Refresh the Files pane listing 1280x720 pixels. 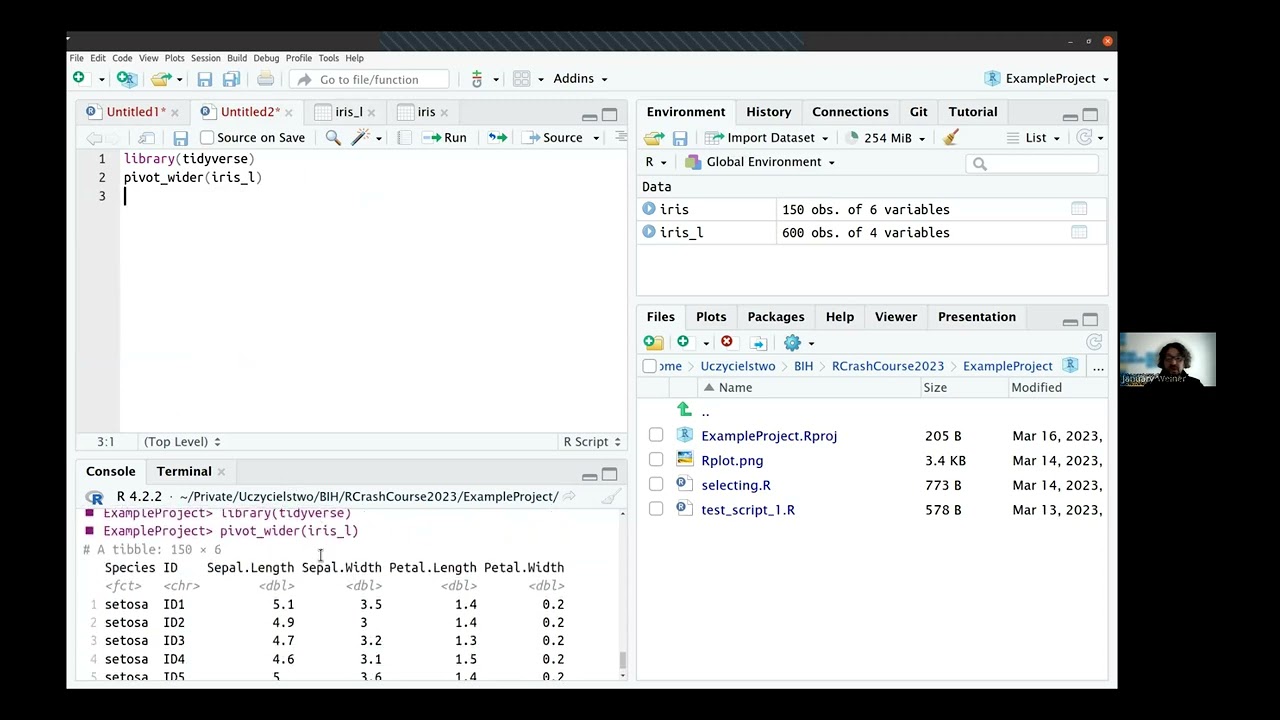pos(1094,343)
